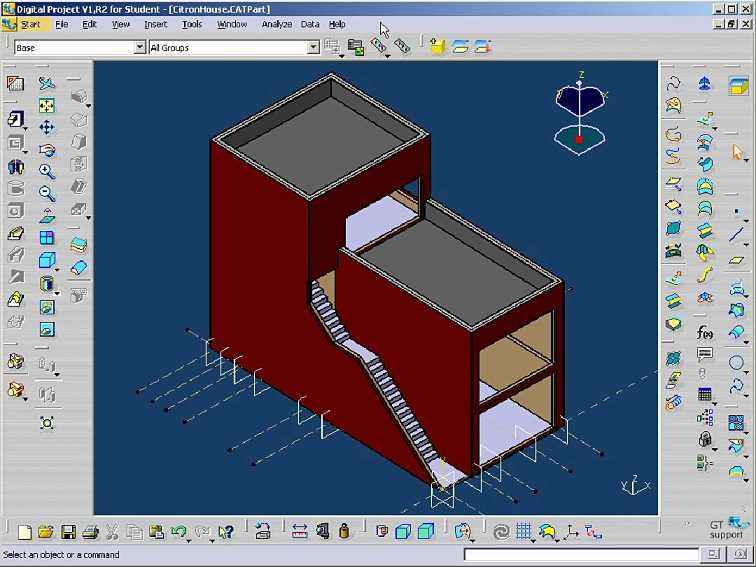Image resolution: width=756 pixels, height=567 pixels.
Task: Click the Copy icon
Action: (134, 532)
